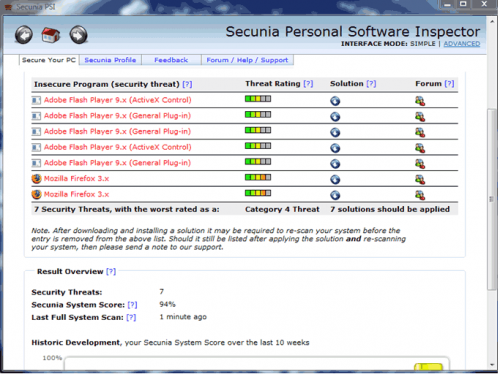The height and width of the screenshot is (374, 500).
Task: Click program icon beside second General Plug-in entry
Action: click(x=36, y=131)
